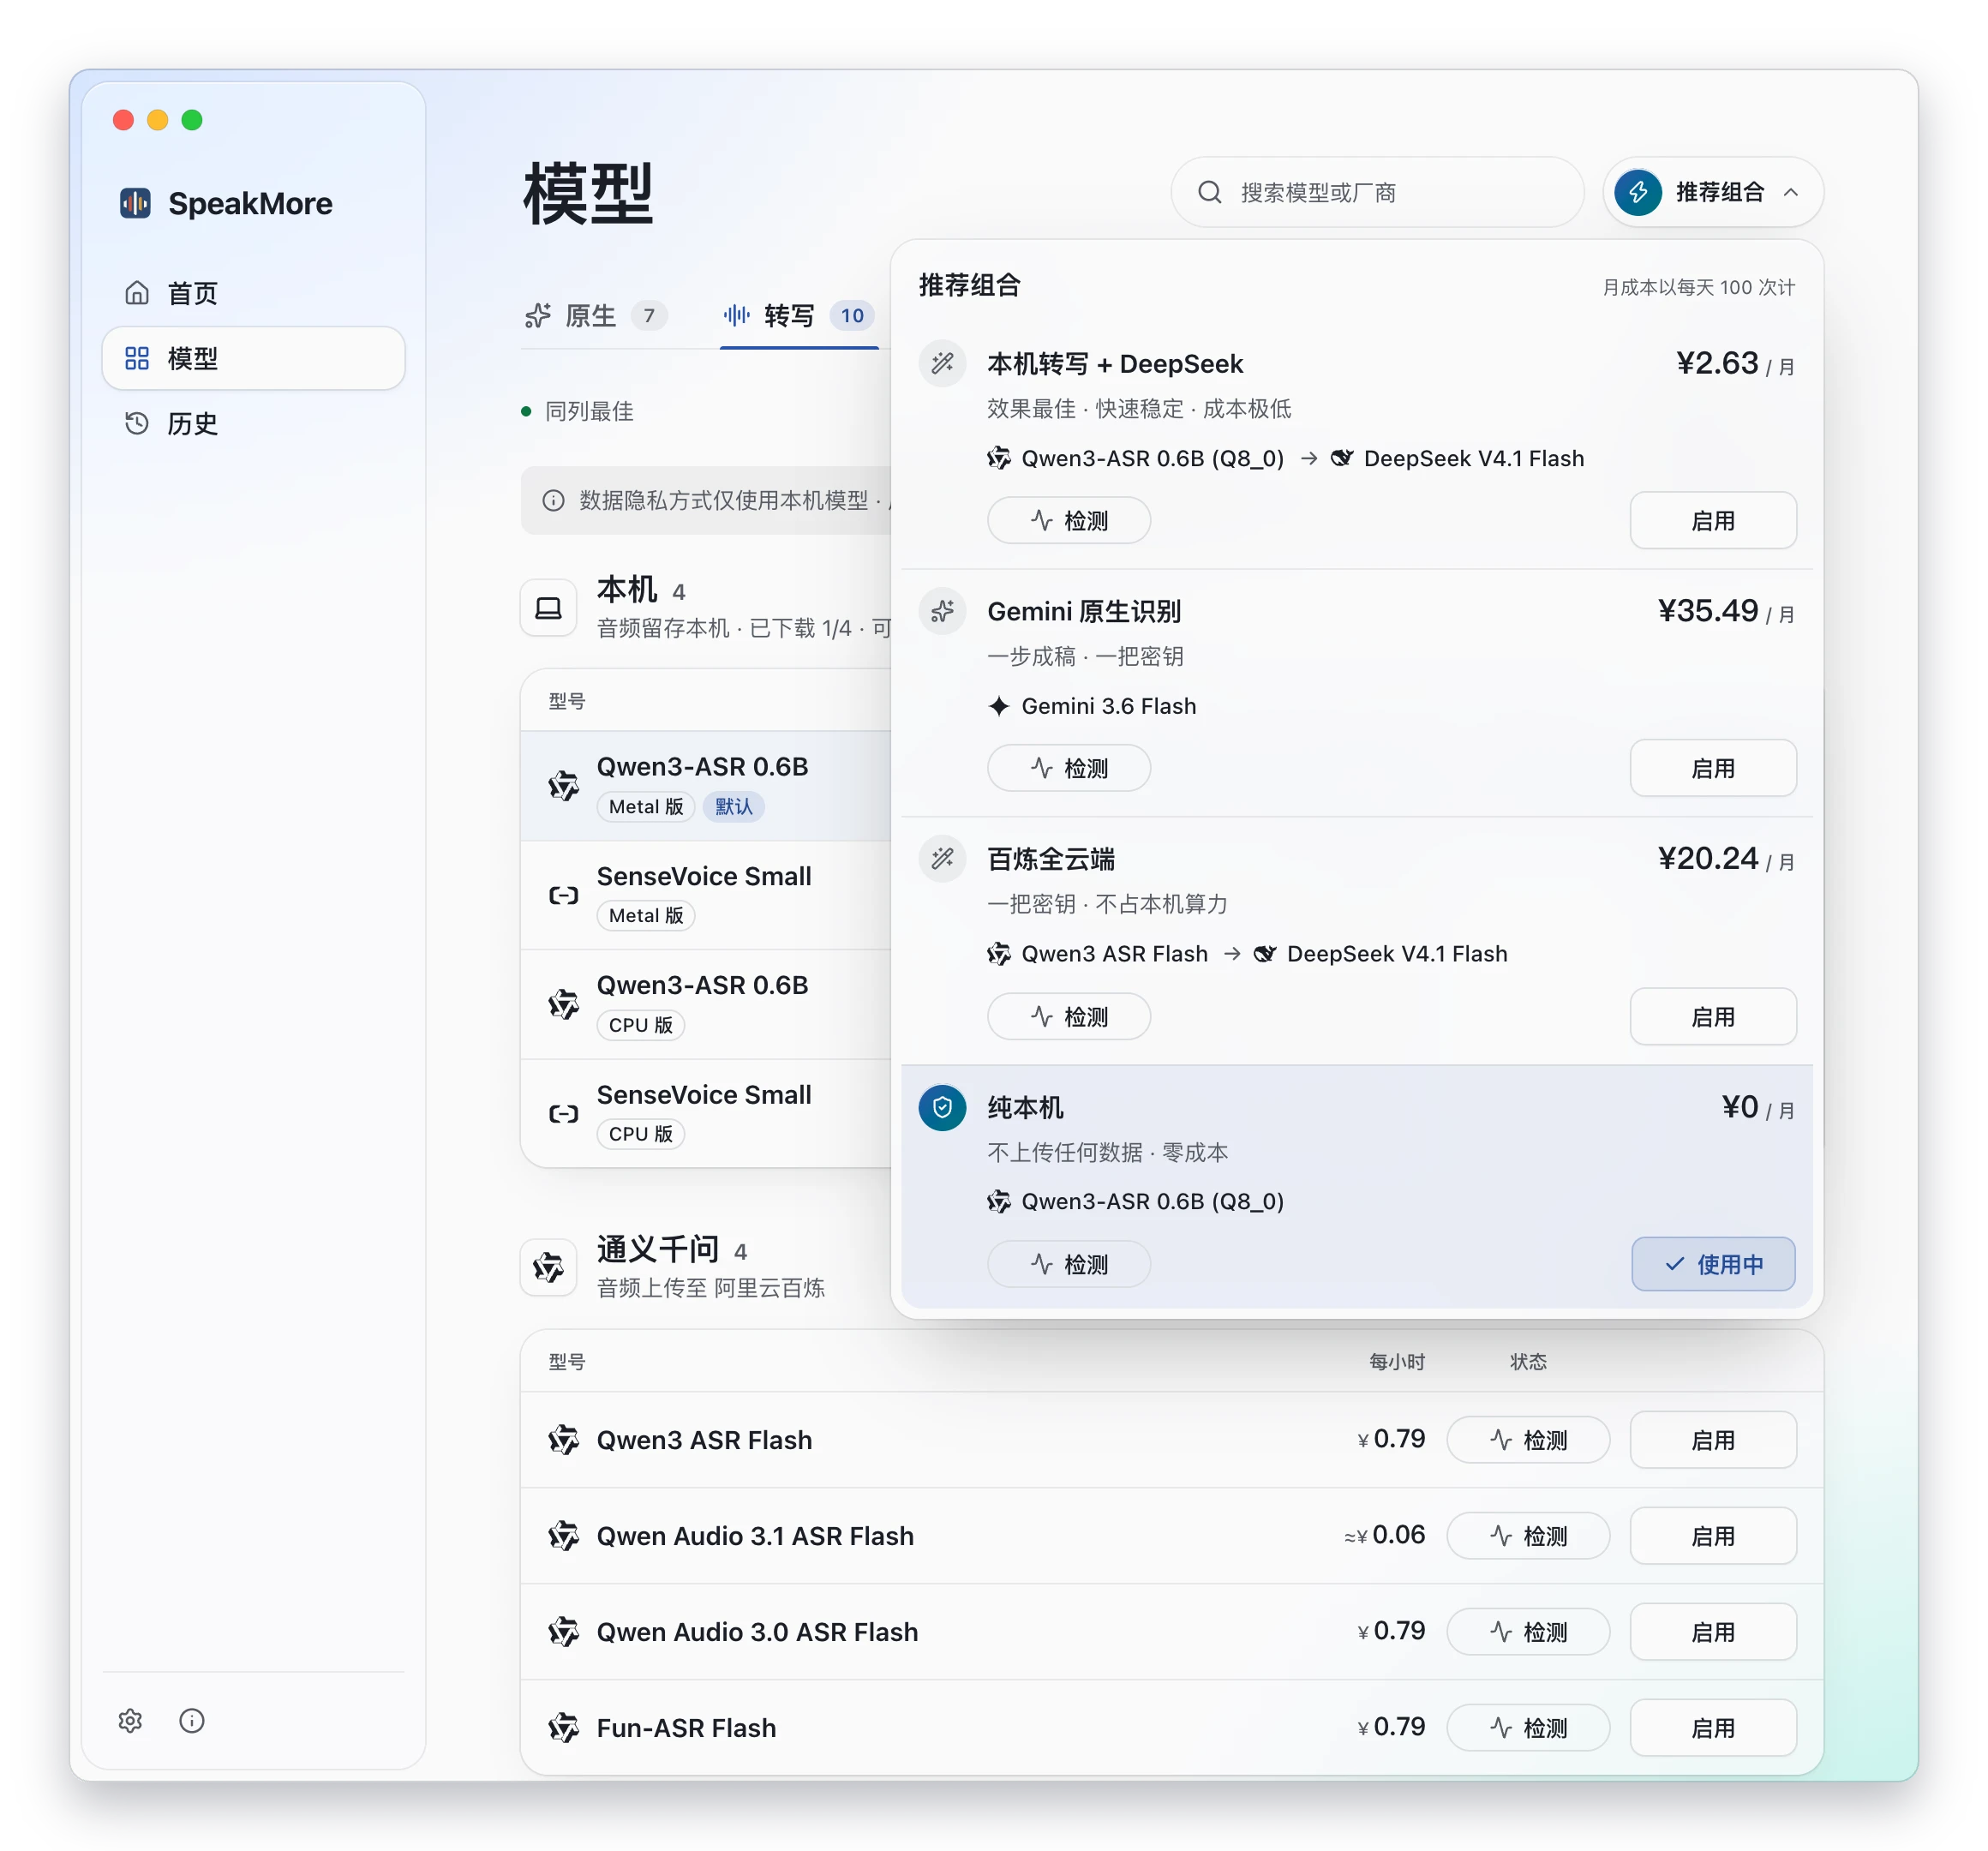Click 检测 for 纯本机 combo

coord(1069,1264)
